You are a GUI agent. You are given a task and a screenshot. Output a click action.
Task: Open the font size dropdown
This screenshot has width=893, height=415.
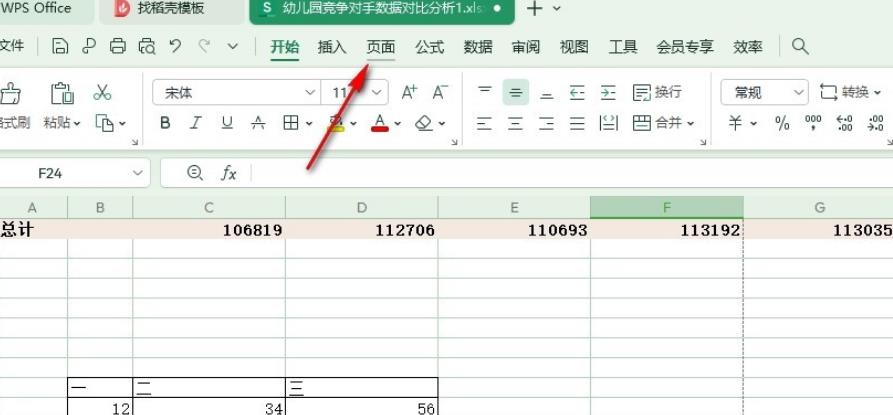[376, 92]
